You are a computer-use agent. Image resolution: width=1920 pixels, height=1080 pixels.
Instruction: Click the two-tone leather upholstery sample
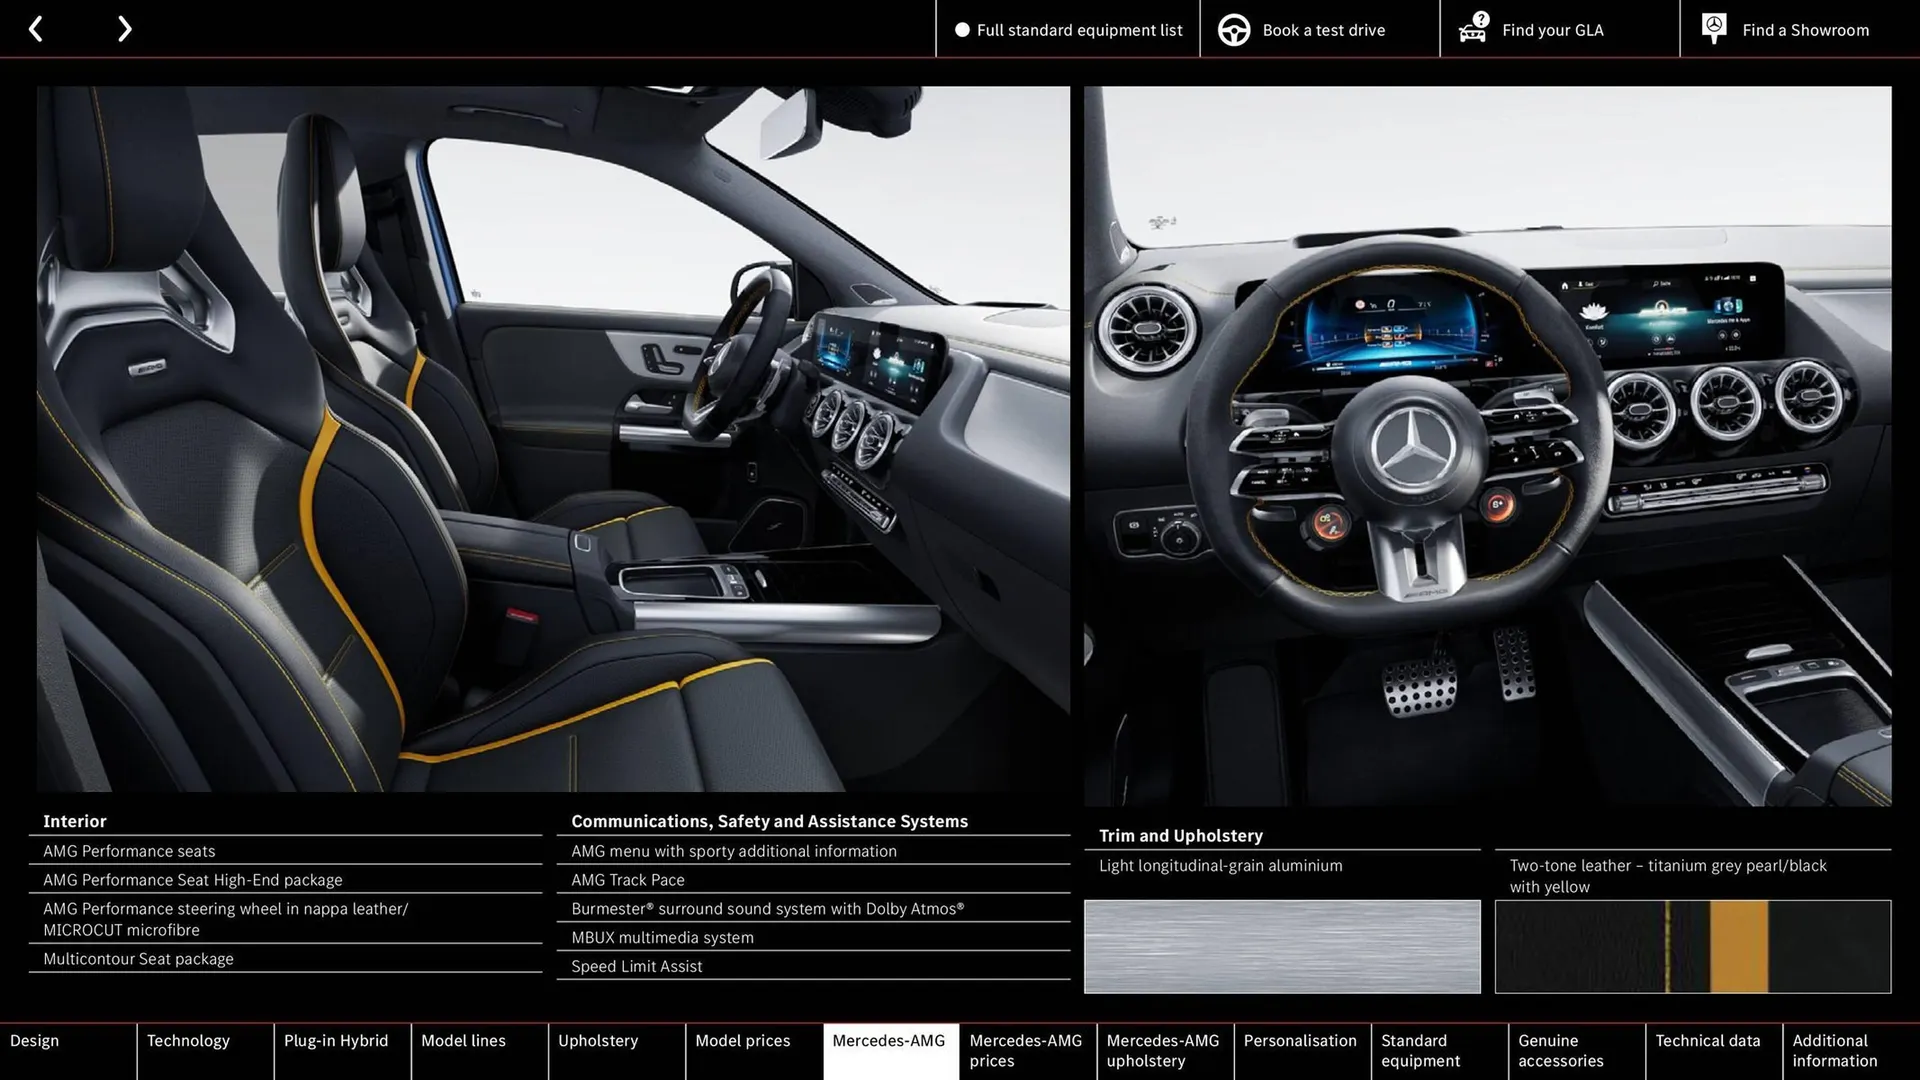[1692, 946]
